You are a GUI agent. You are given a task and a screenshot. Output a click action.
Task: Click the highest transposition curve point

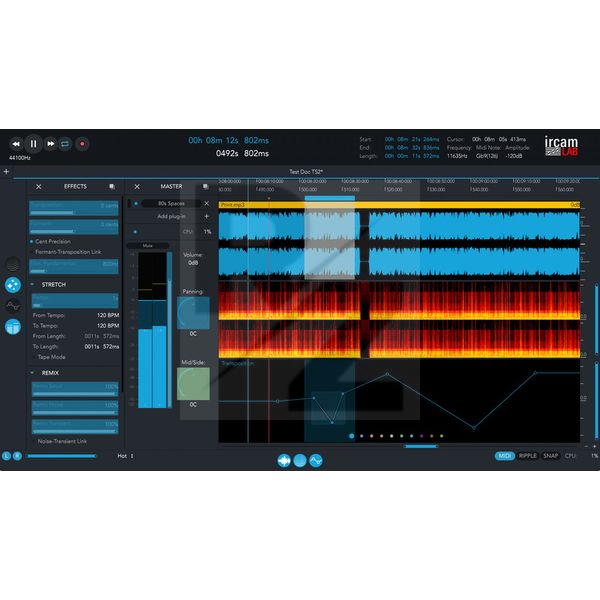pos(535,372)
